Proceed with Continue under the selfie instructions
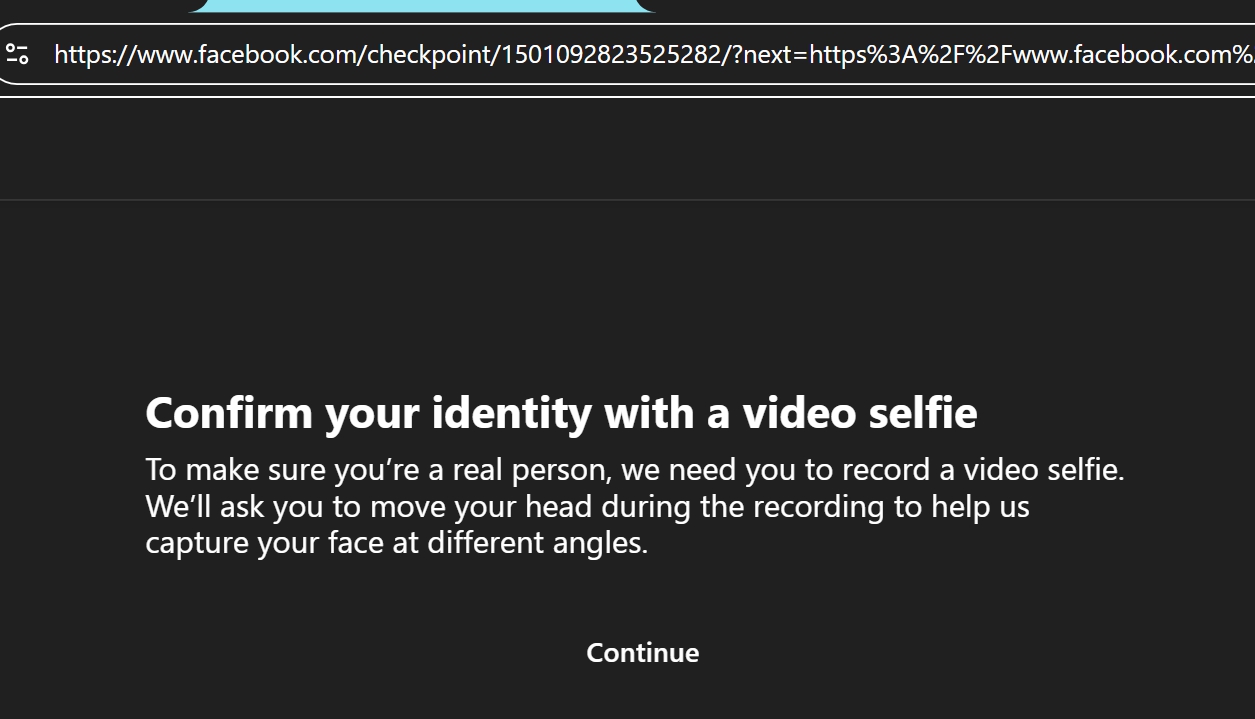The height and width of the screenshot is (719, 1255). [x=642, y=653]
